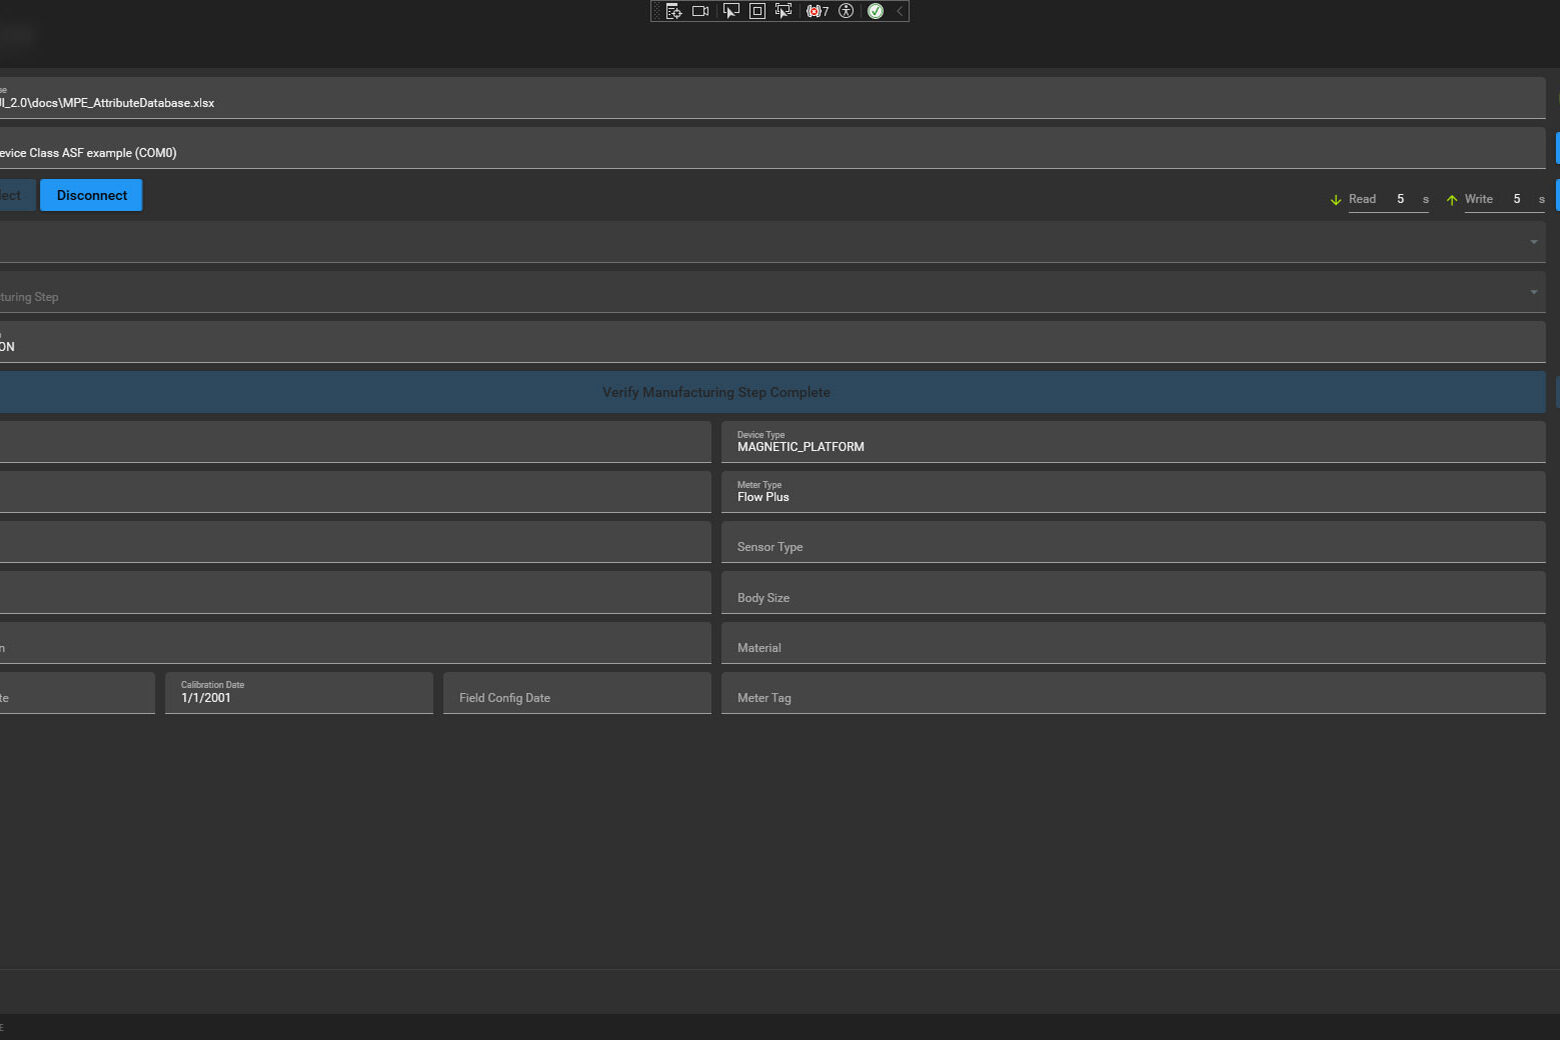Open binding failures indicator showing 7
This screenshot has height=1040, width=1560.
coord(817,11)
